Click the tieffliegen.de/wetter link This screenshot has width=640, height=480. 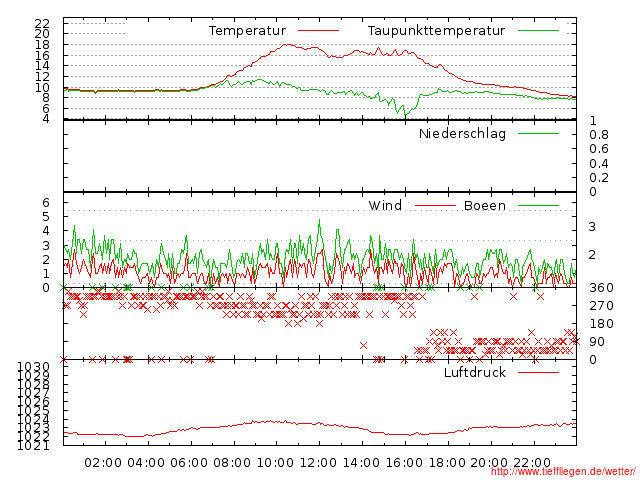pyautogui.click(x=563, y=472)
